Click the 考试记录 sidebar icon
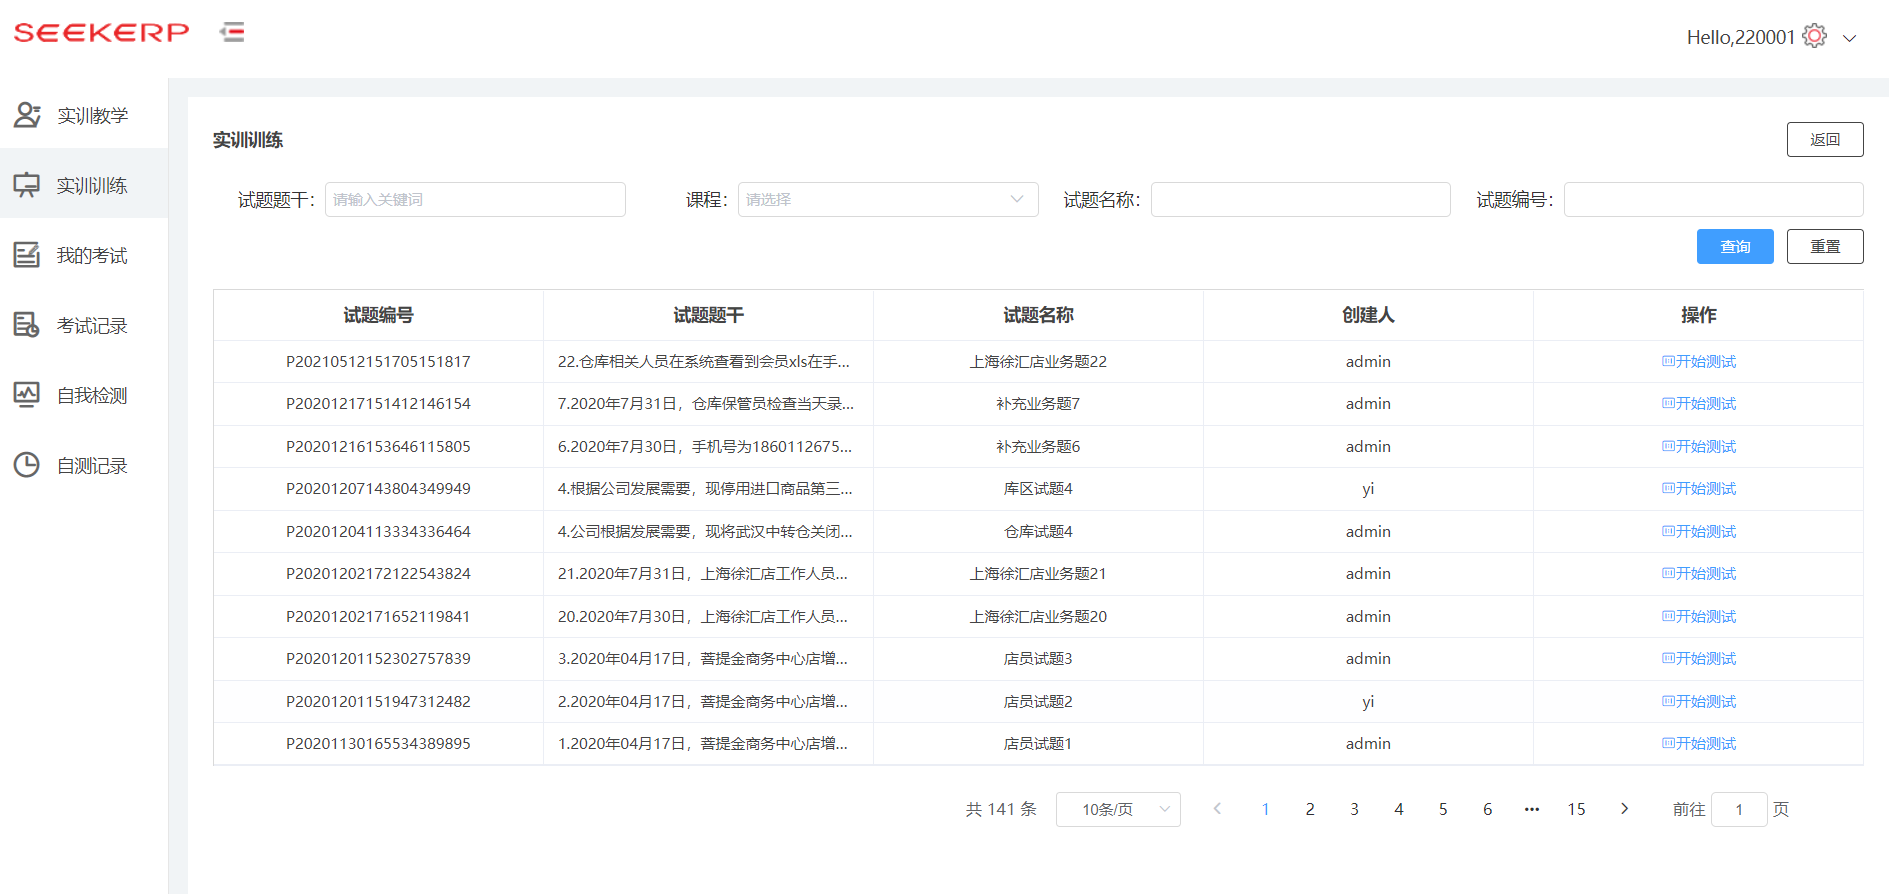The height and width of the screenshot is (894, 1889). tap(27, 325)
